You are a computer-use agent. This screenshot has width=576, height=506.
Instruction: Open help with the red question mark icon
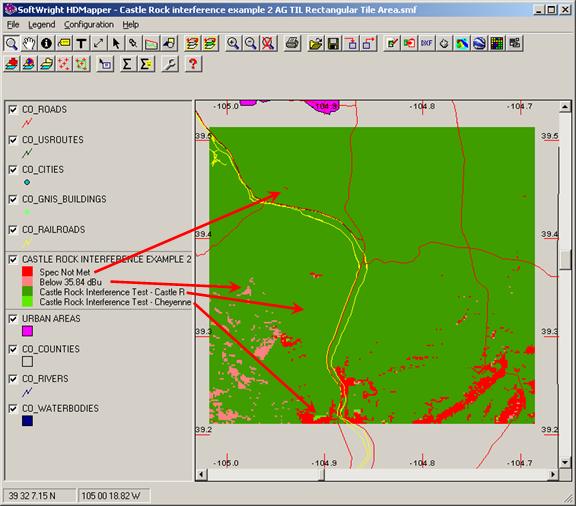click(193, 64)
